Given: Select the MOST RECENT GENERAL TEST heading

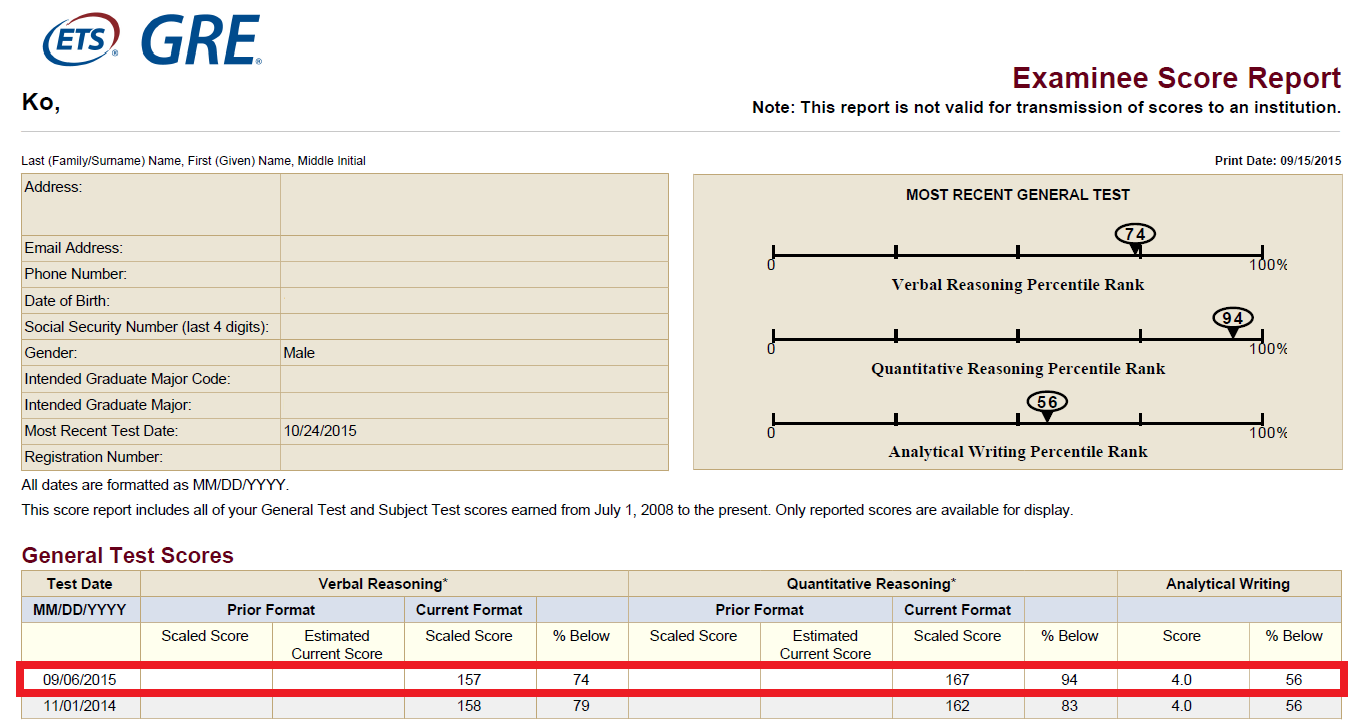Looking at the screenshot, I should click(1018, 195).
